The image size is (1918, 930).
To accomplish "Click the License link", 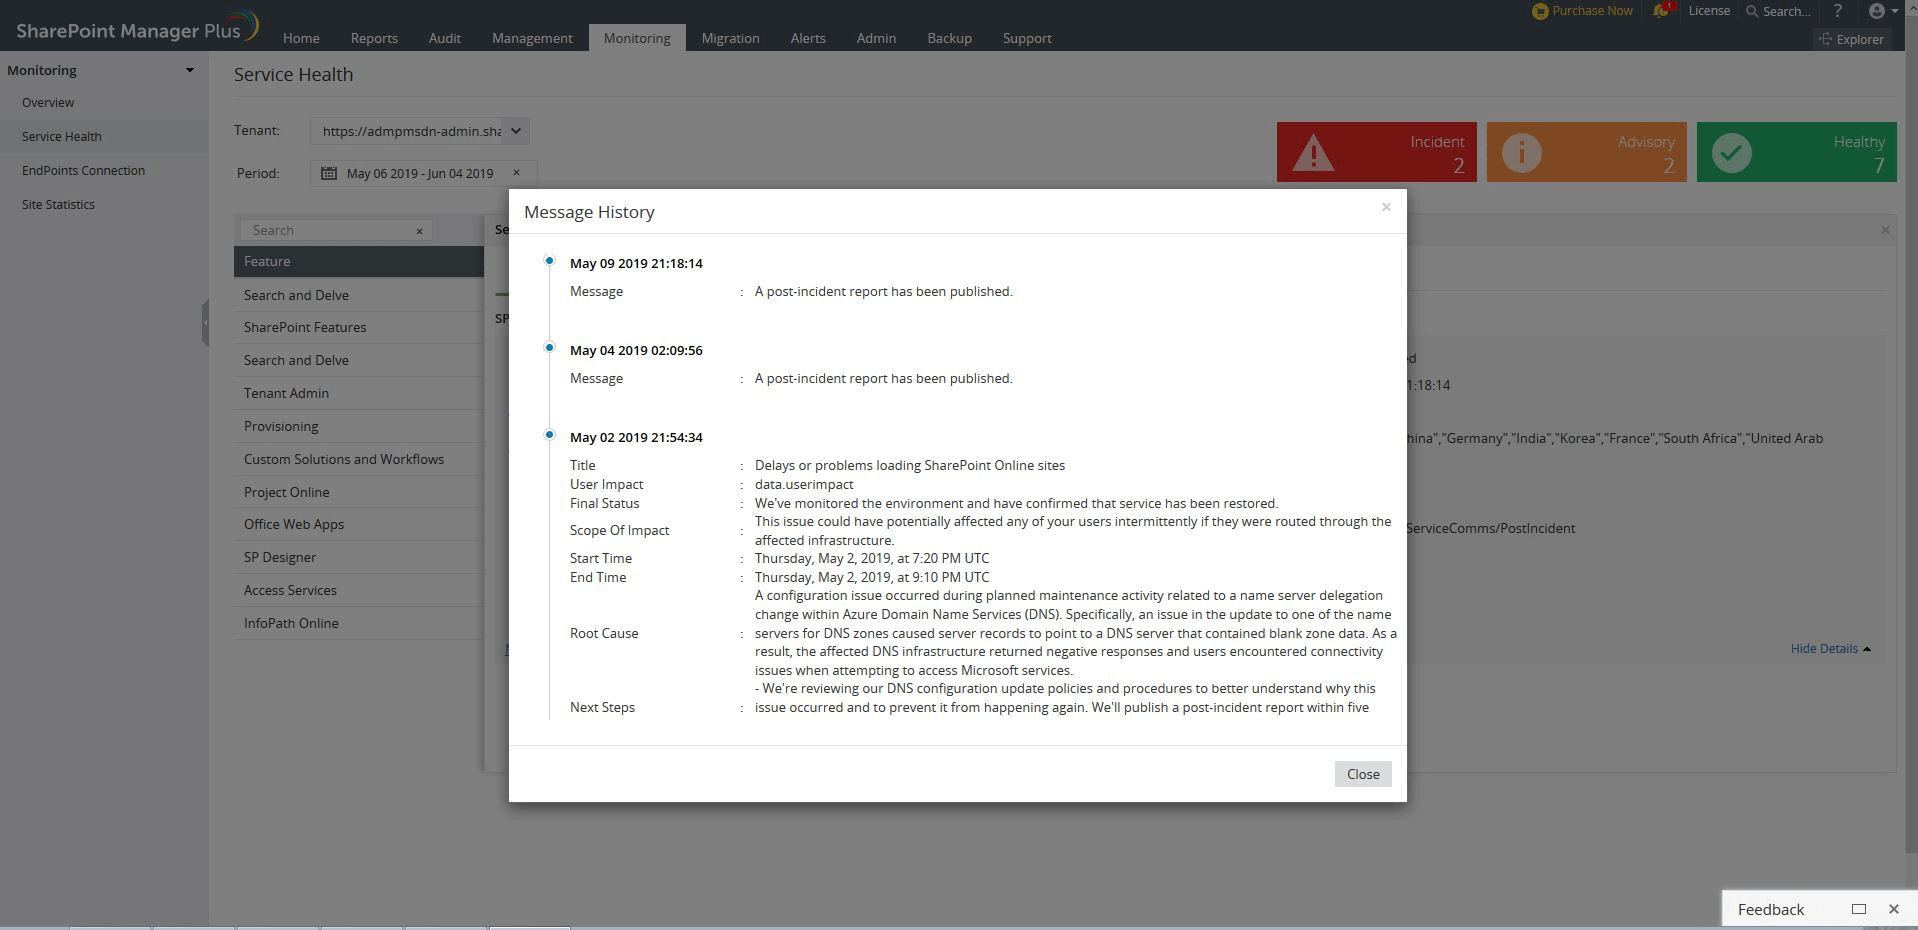I will click(x=1709, y=11).
